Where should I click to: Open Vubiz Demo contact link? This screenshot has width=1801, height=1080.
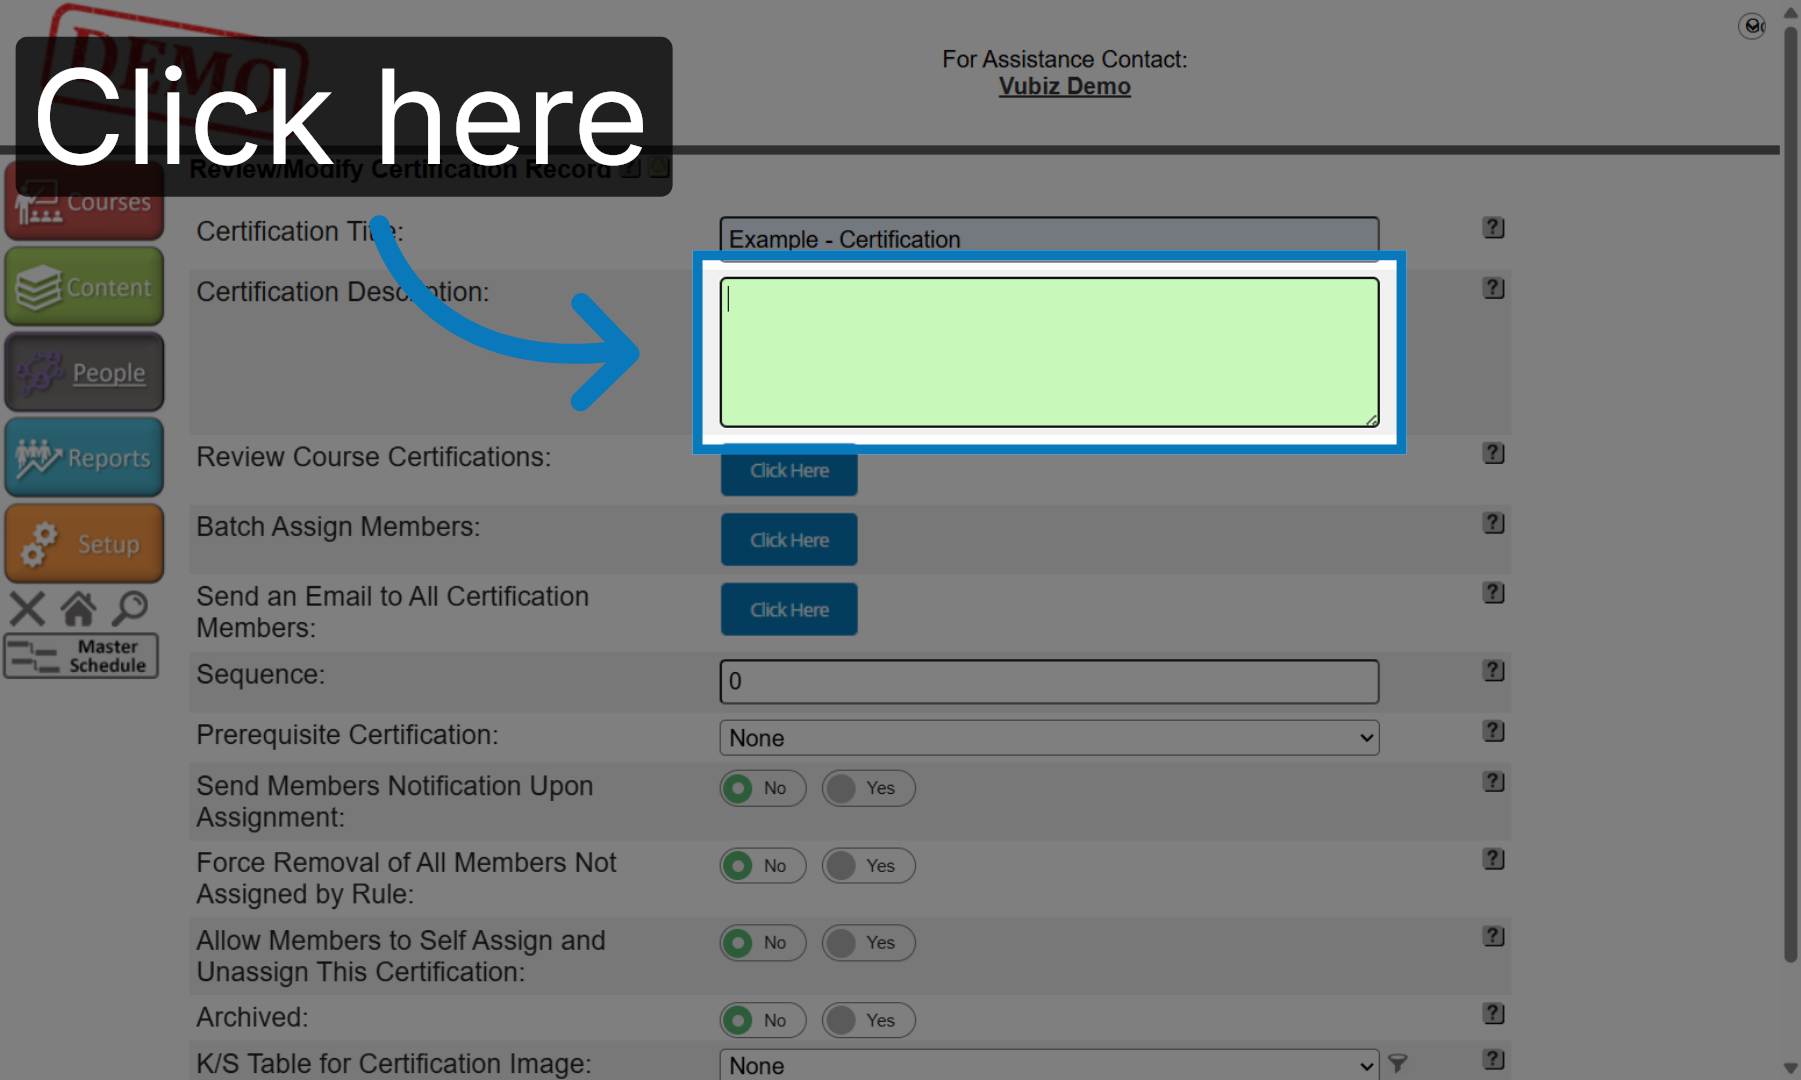(1064, 86)
